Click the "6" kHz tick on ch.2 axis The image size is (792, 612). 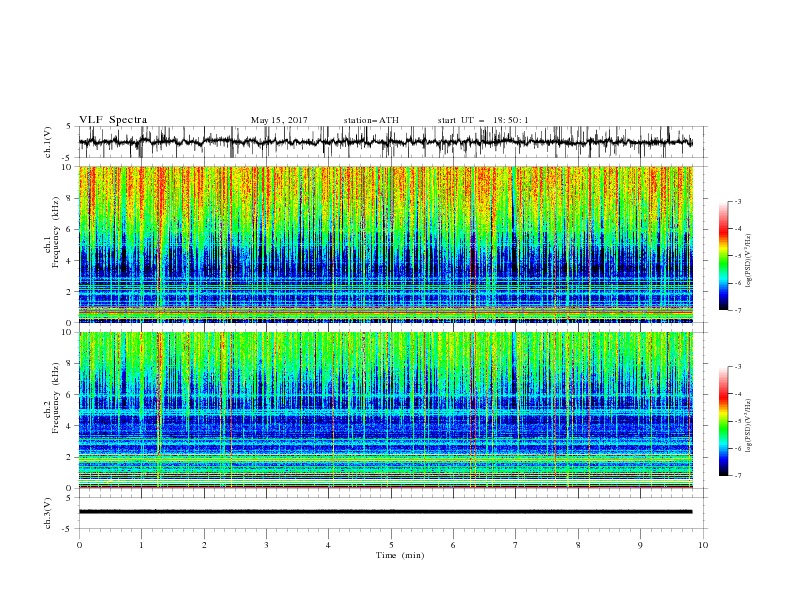click(x=70, y=395)
